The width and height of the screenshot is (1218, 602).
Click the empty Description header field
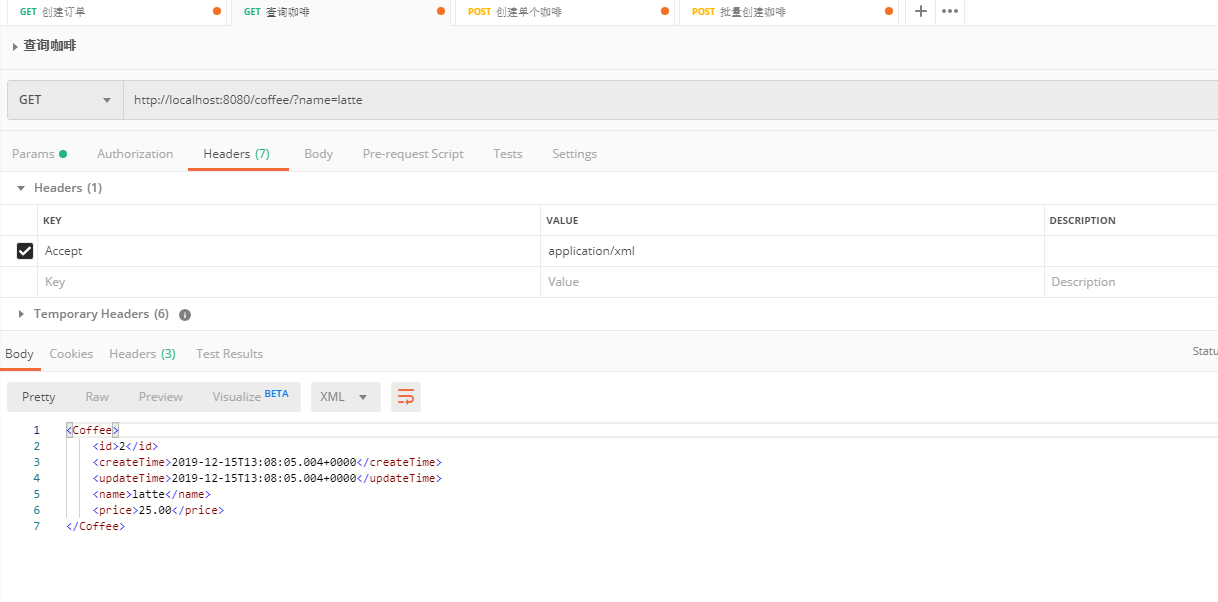point(1131,282)
